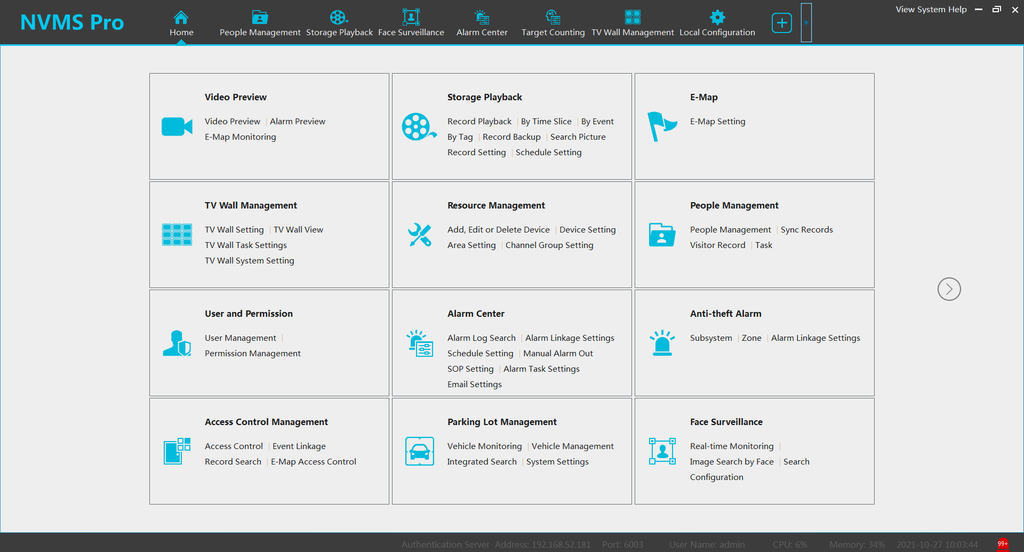
Task: Switch to the Alarm Center tab
Action: pos(482,23)
